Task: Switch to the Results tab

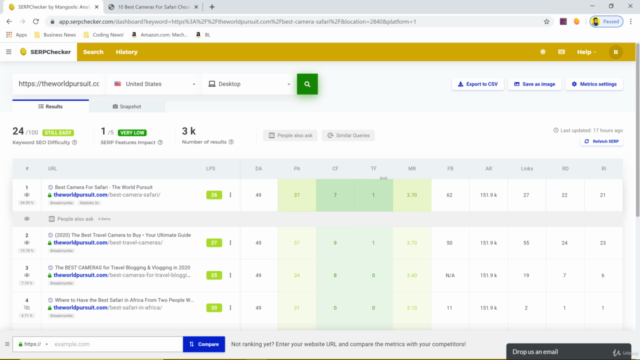Action: 51,106
